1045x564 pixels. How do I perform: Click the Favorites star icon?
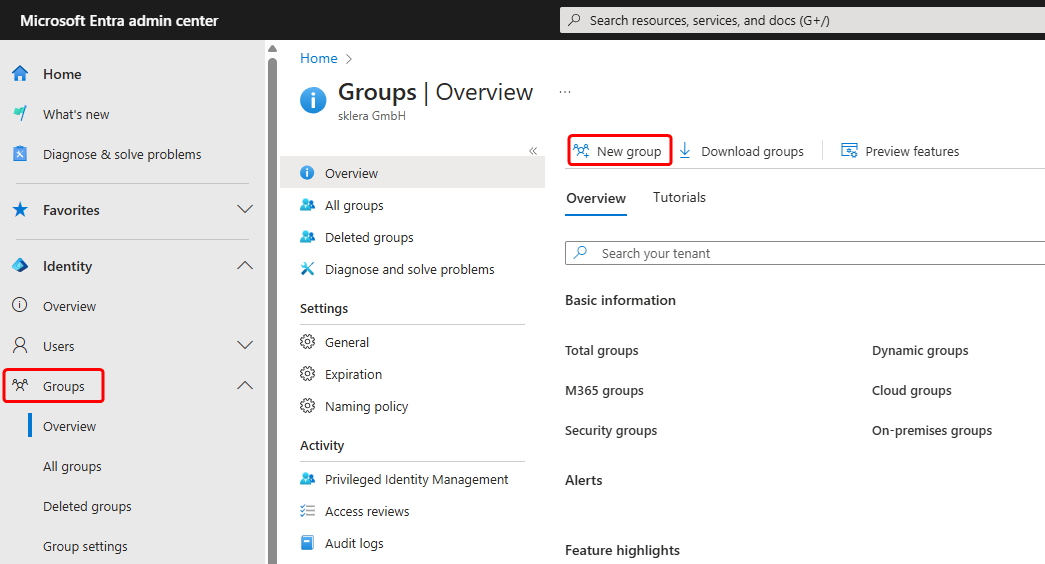[20, 210]
